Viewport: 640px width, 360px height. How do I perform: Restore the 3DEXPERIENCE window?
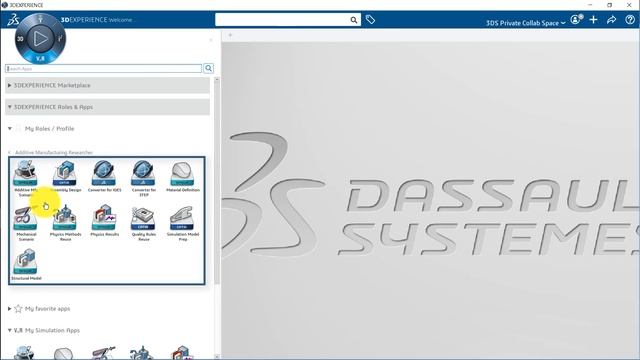pos(610,5)
